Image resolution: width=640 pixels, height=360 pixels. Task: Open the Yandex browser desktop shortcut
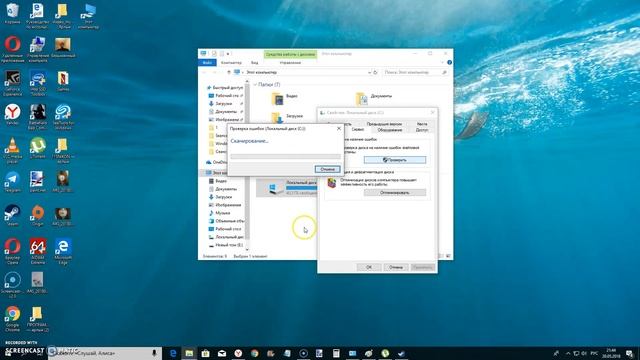[12, 114]
